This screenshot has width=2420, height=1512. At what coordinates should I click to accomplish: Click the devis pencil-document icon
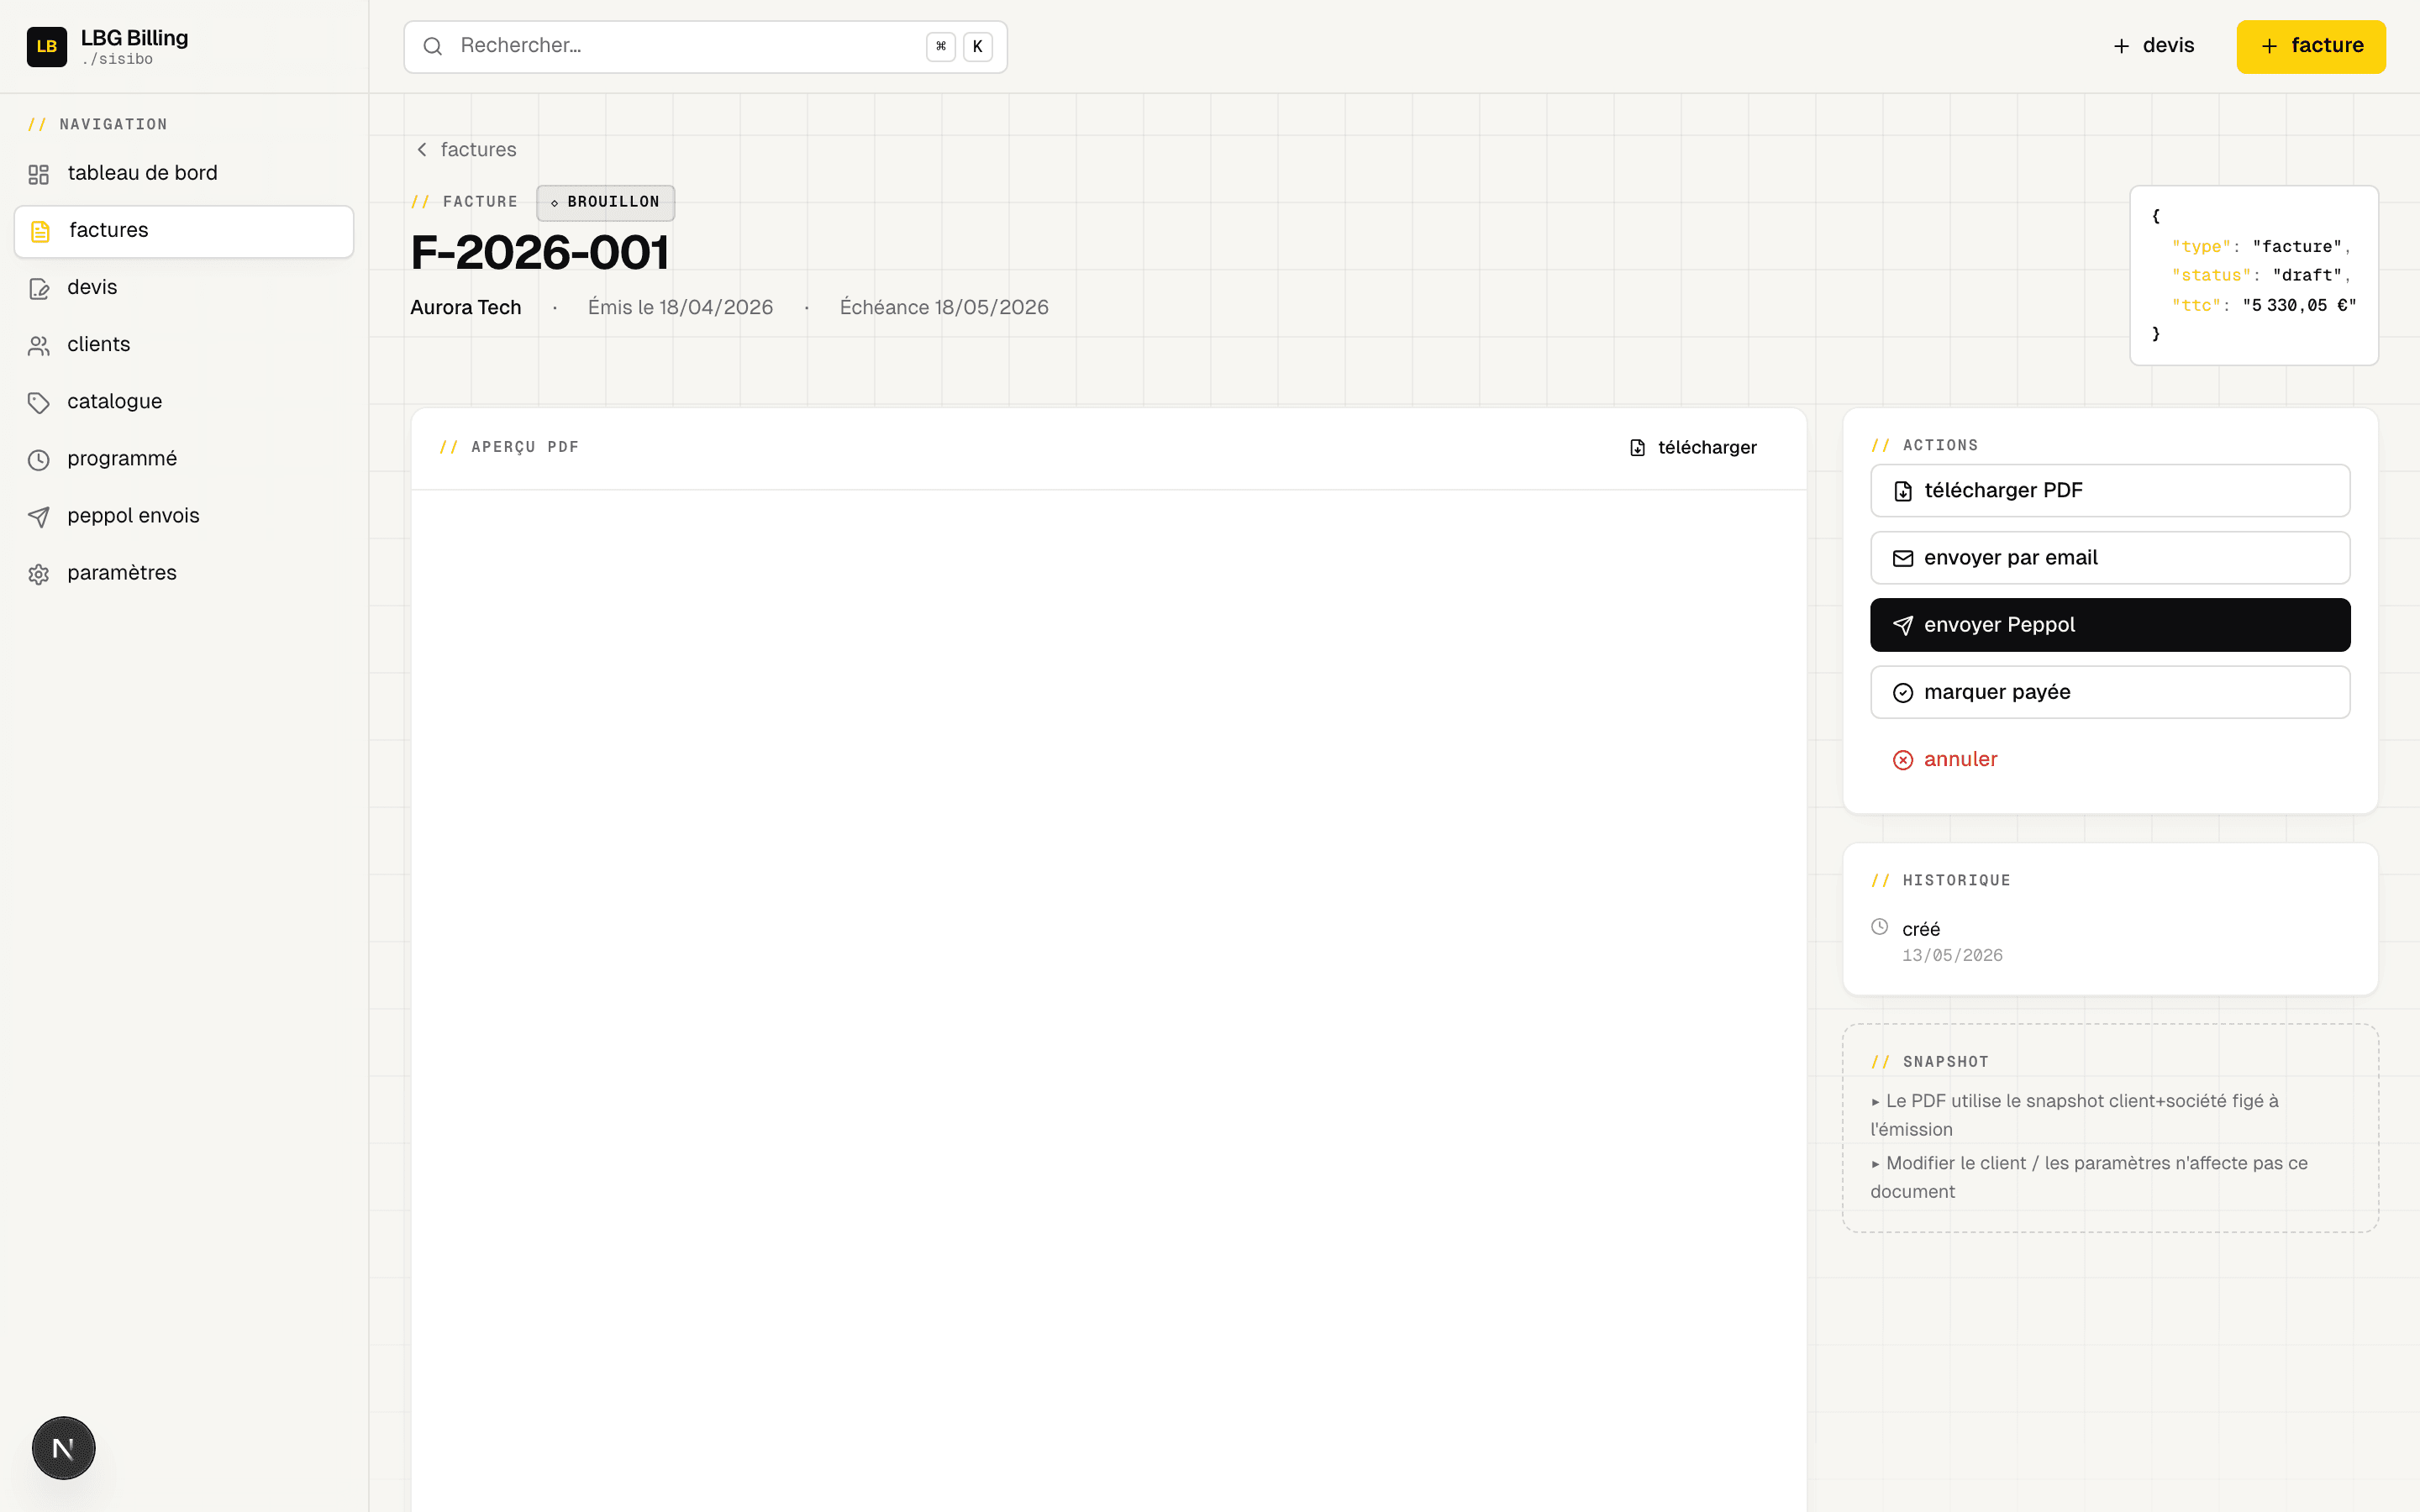click(x=38, y=288)
